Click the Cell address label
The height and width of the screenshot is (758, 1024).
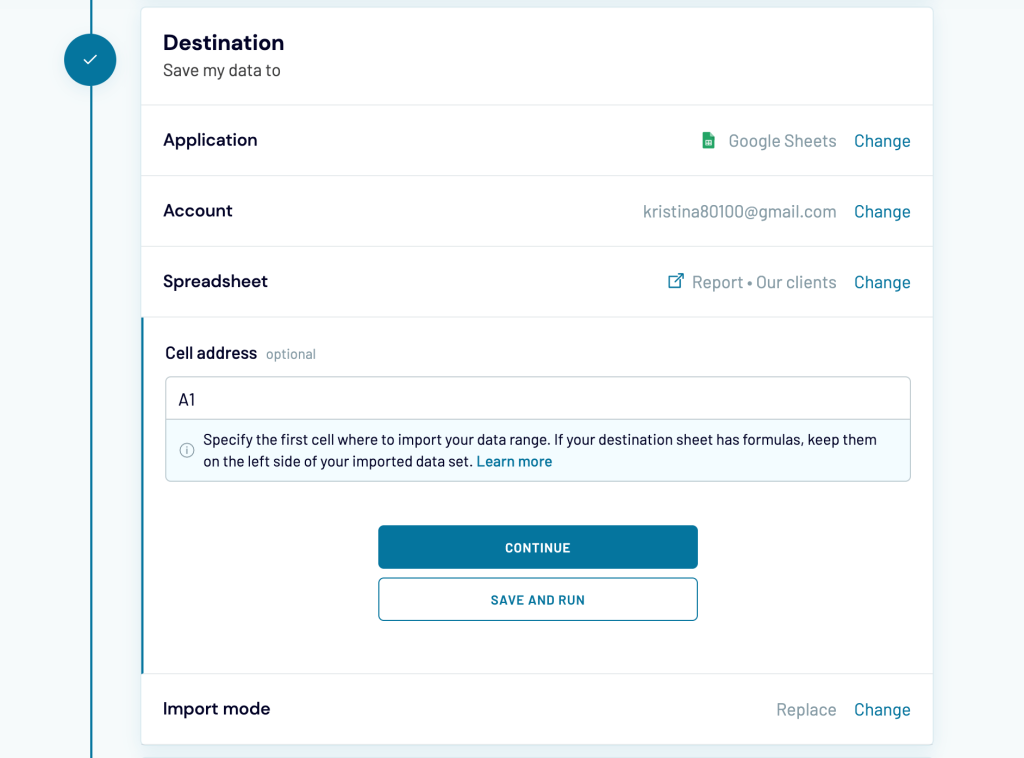[x=211, y=353]
